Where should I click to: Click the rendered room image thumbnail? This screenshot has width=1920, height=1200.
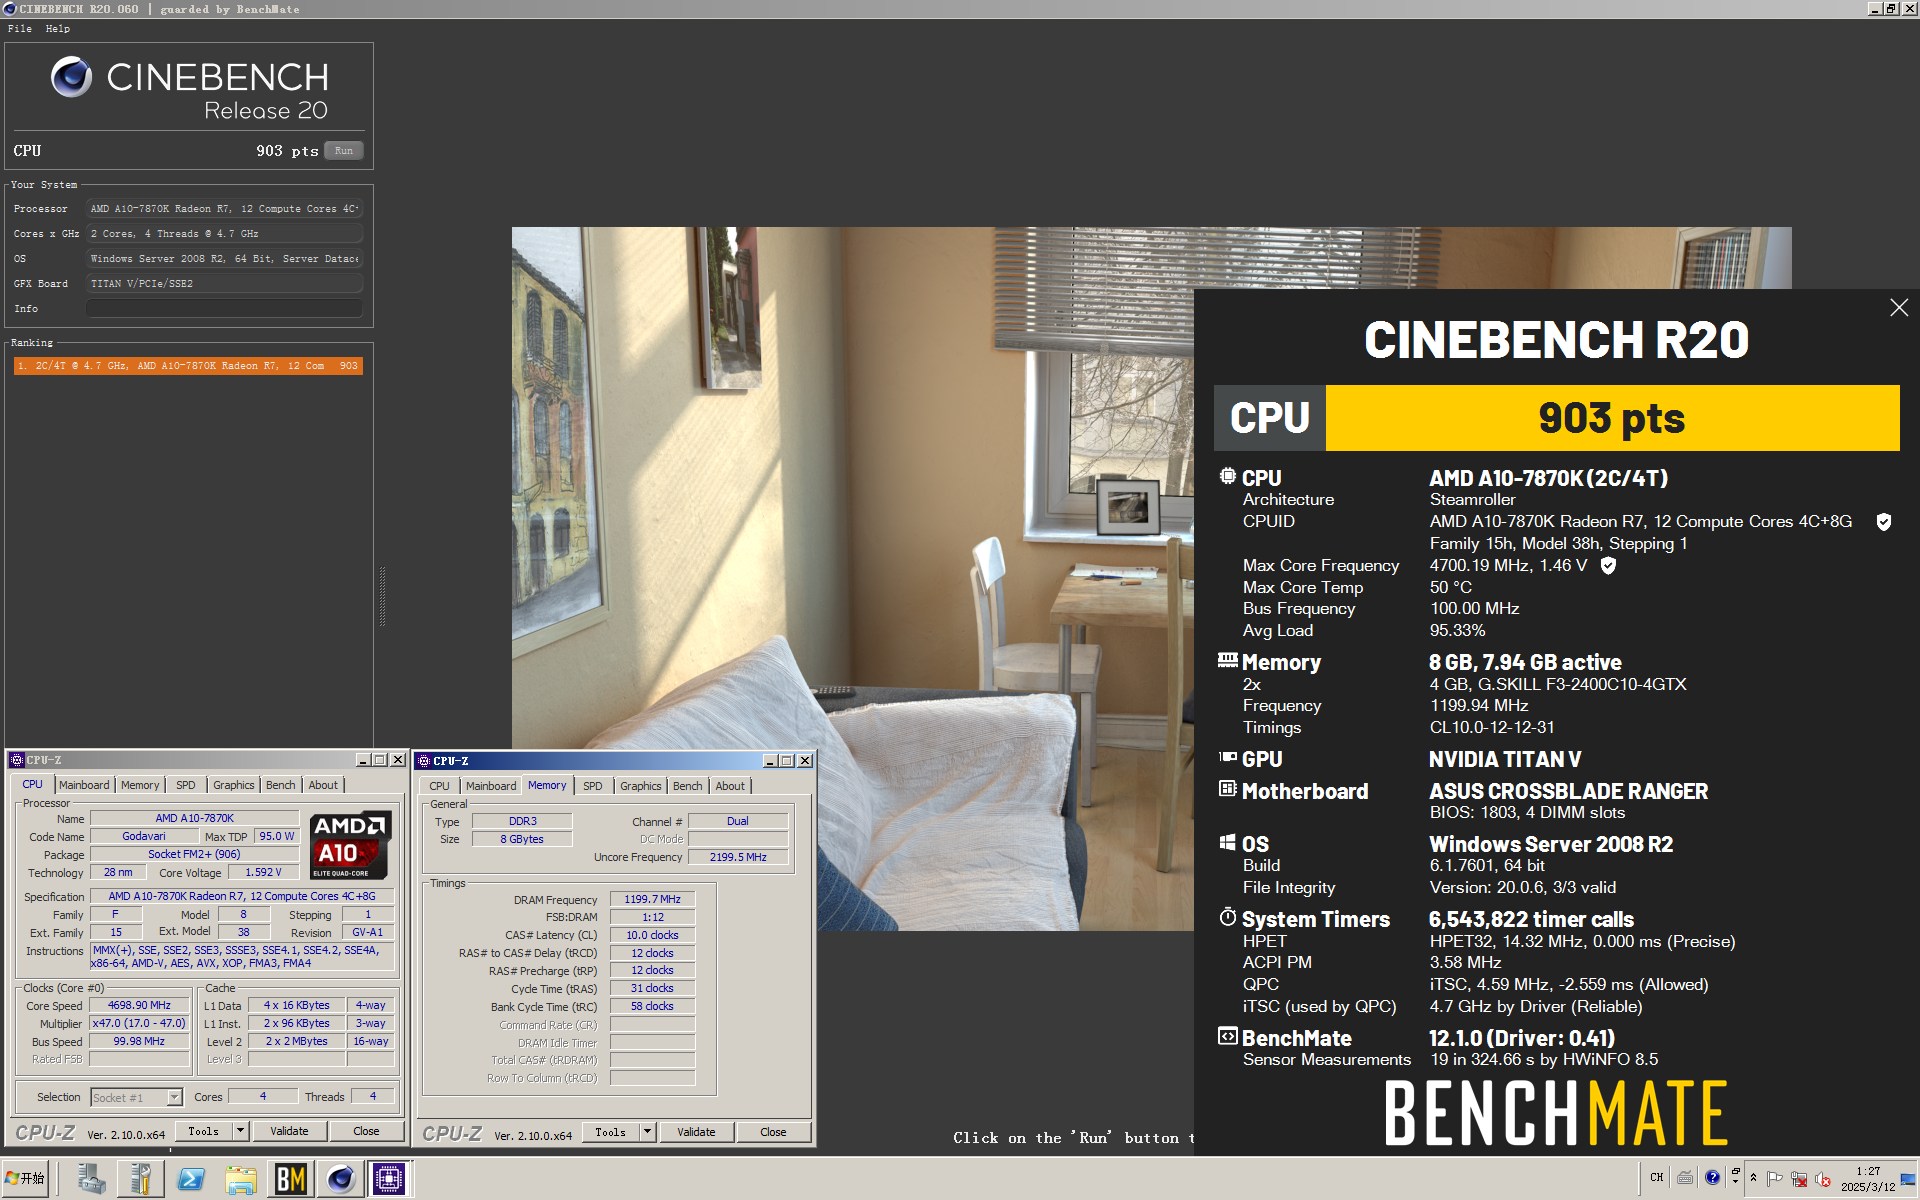[853, 579]
